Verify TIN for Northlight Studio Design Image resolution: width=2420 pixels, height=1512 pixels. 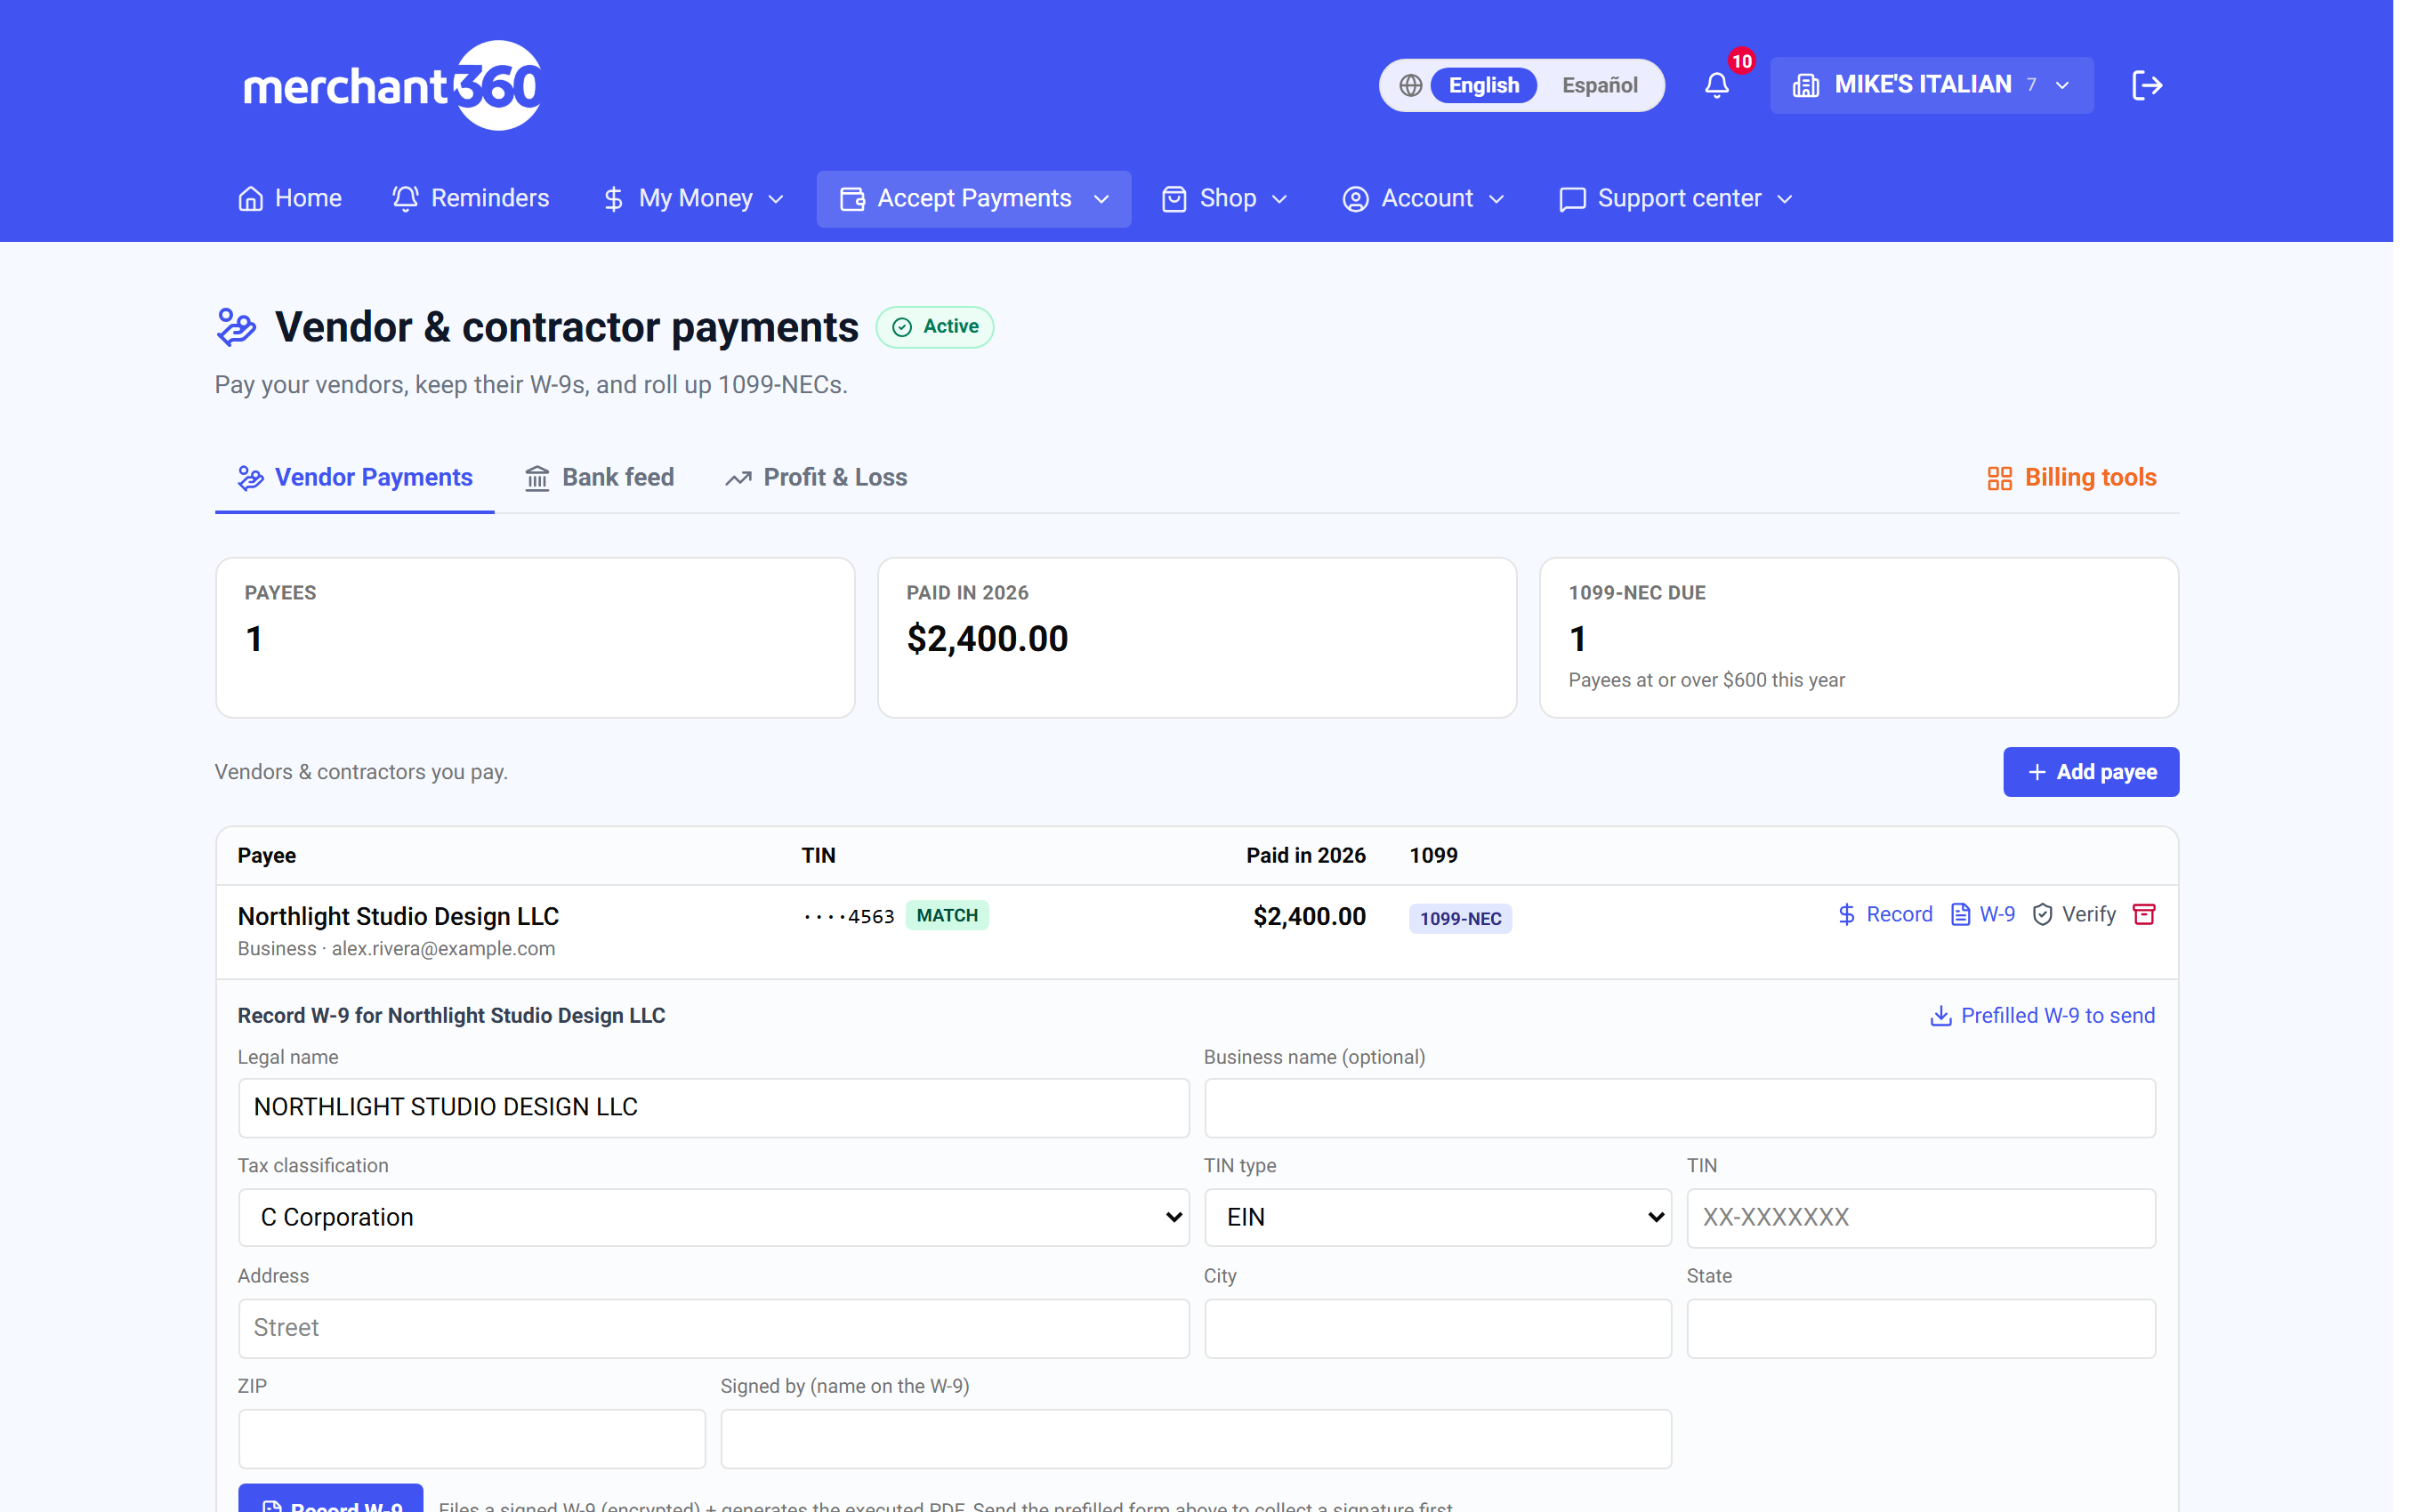click(2074, 914)
